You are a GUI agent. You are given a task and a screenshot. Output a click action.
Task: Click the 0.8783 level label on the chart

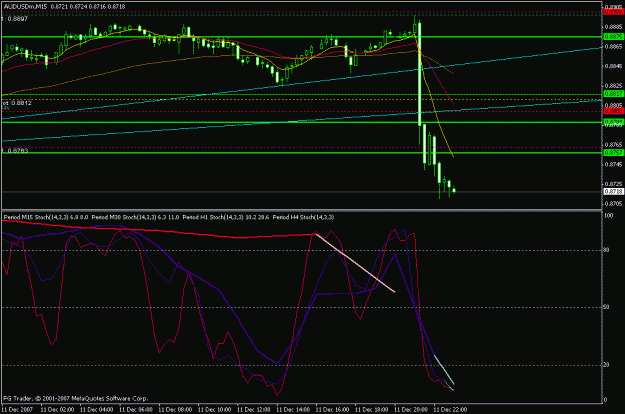pos(15,151)
